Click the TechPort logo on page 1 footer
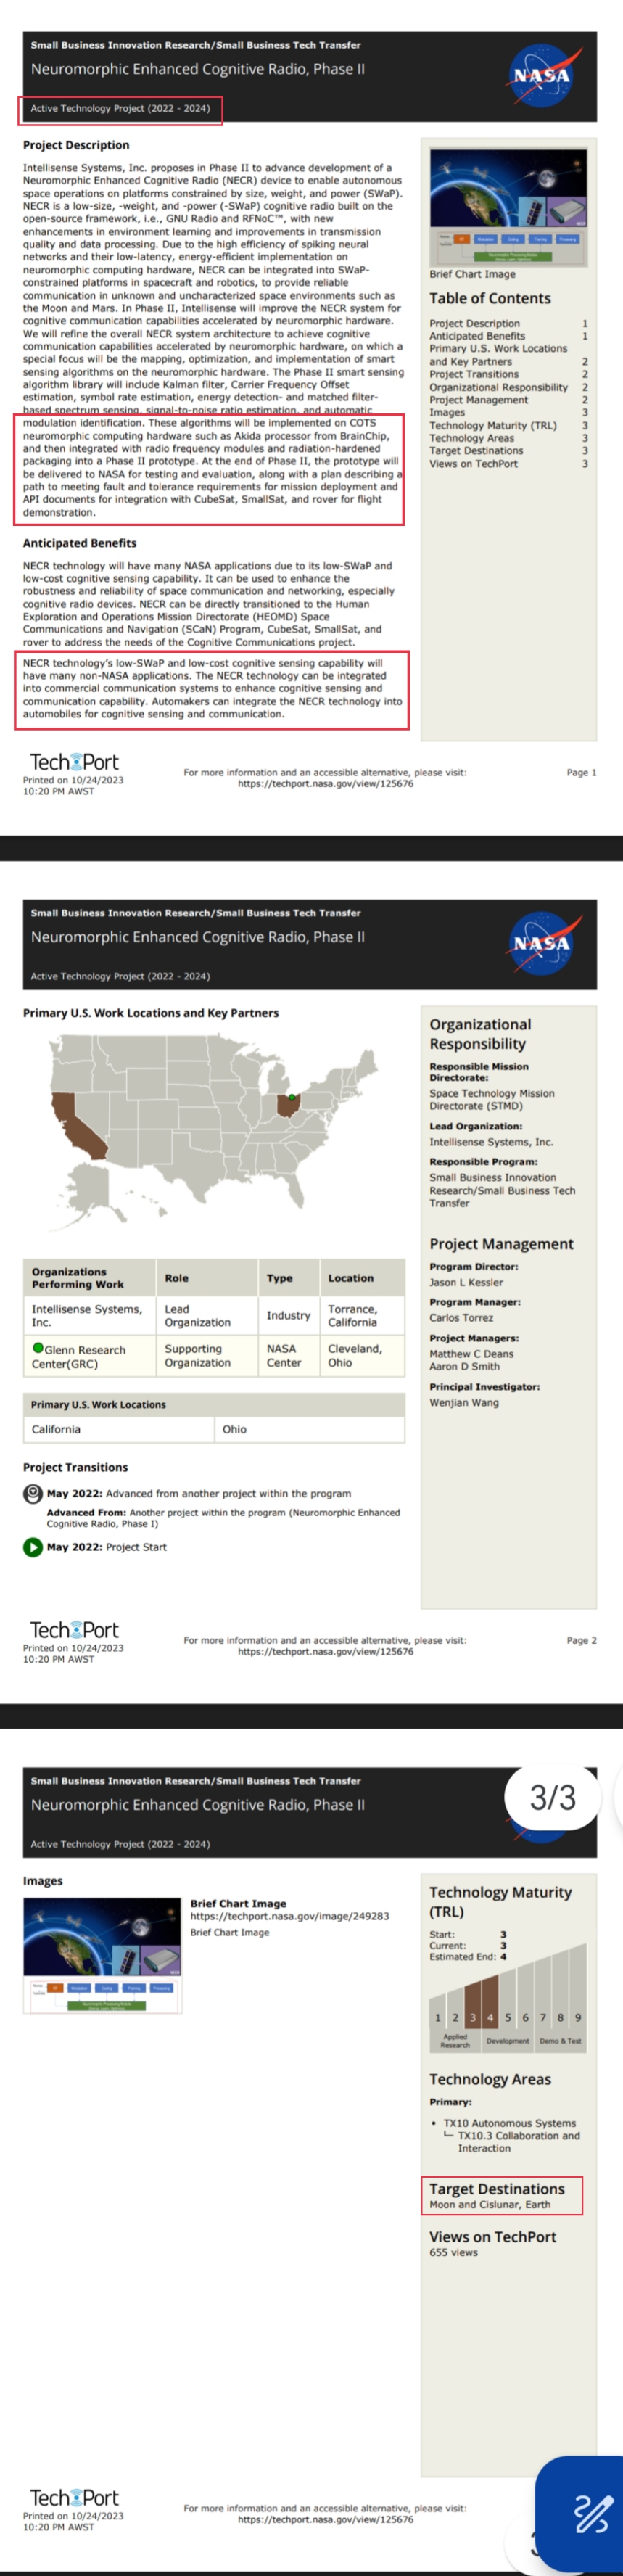Image resolution: width=623 pixels, height=2576 pixels. point(74,762)
